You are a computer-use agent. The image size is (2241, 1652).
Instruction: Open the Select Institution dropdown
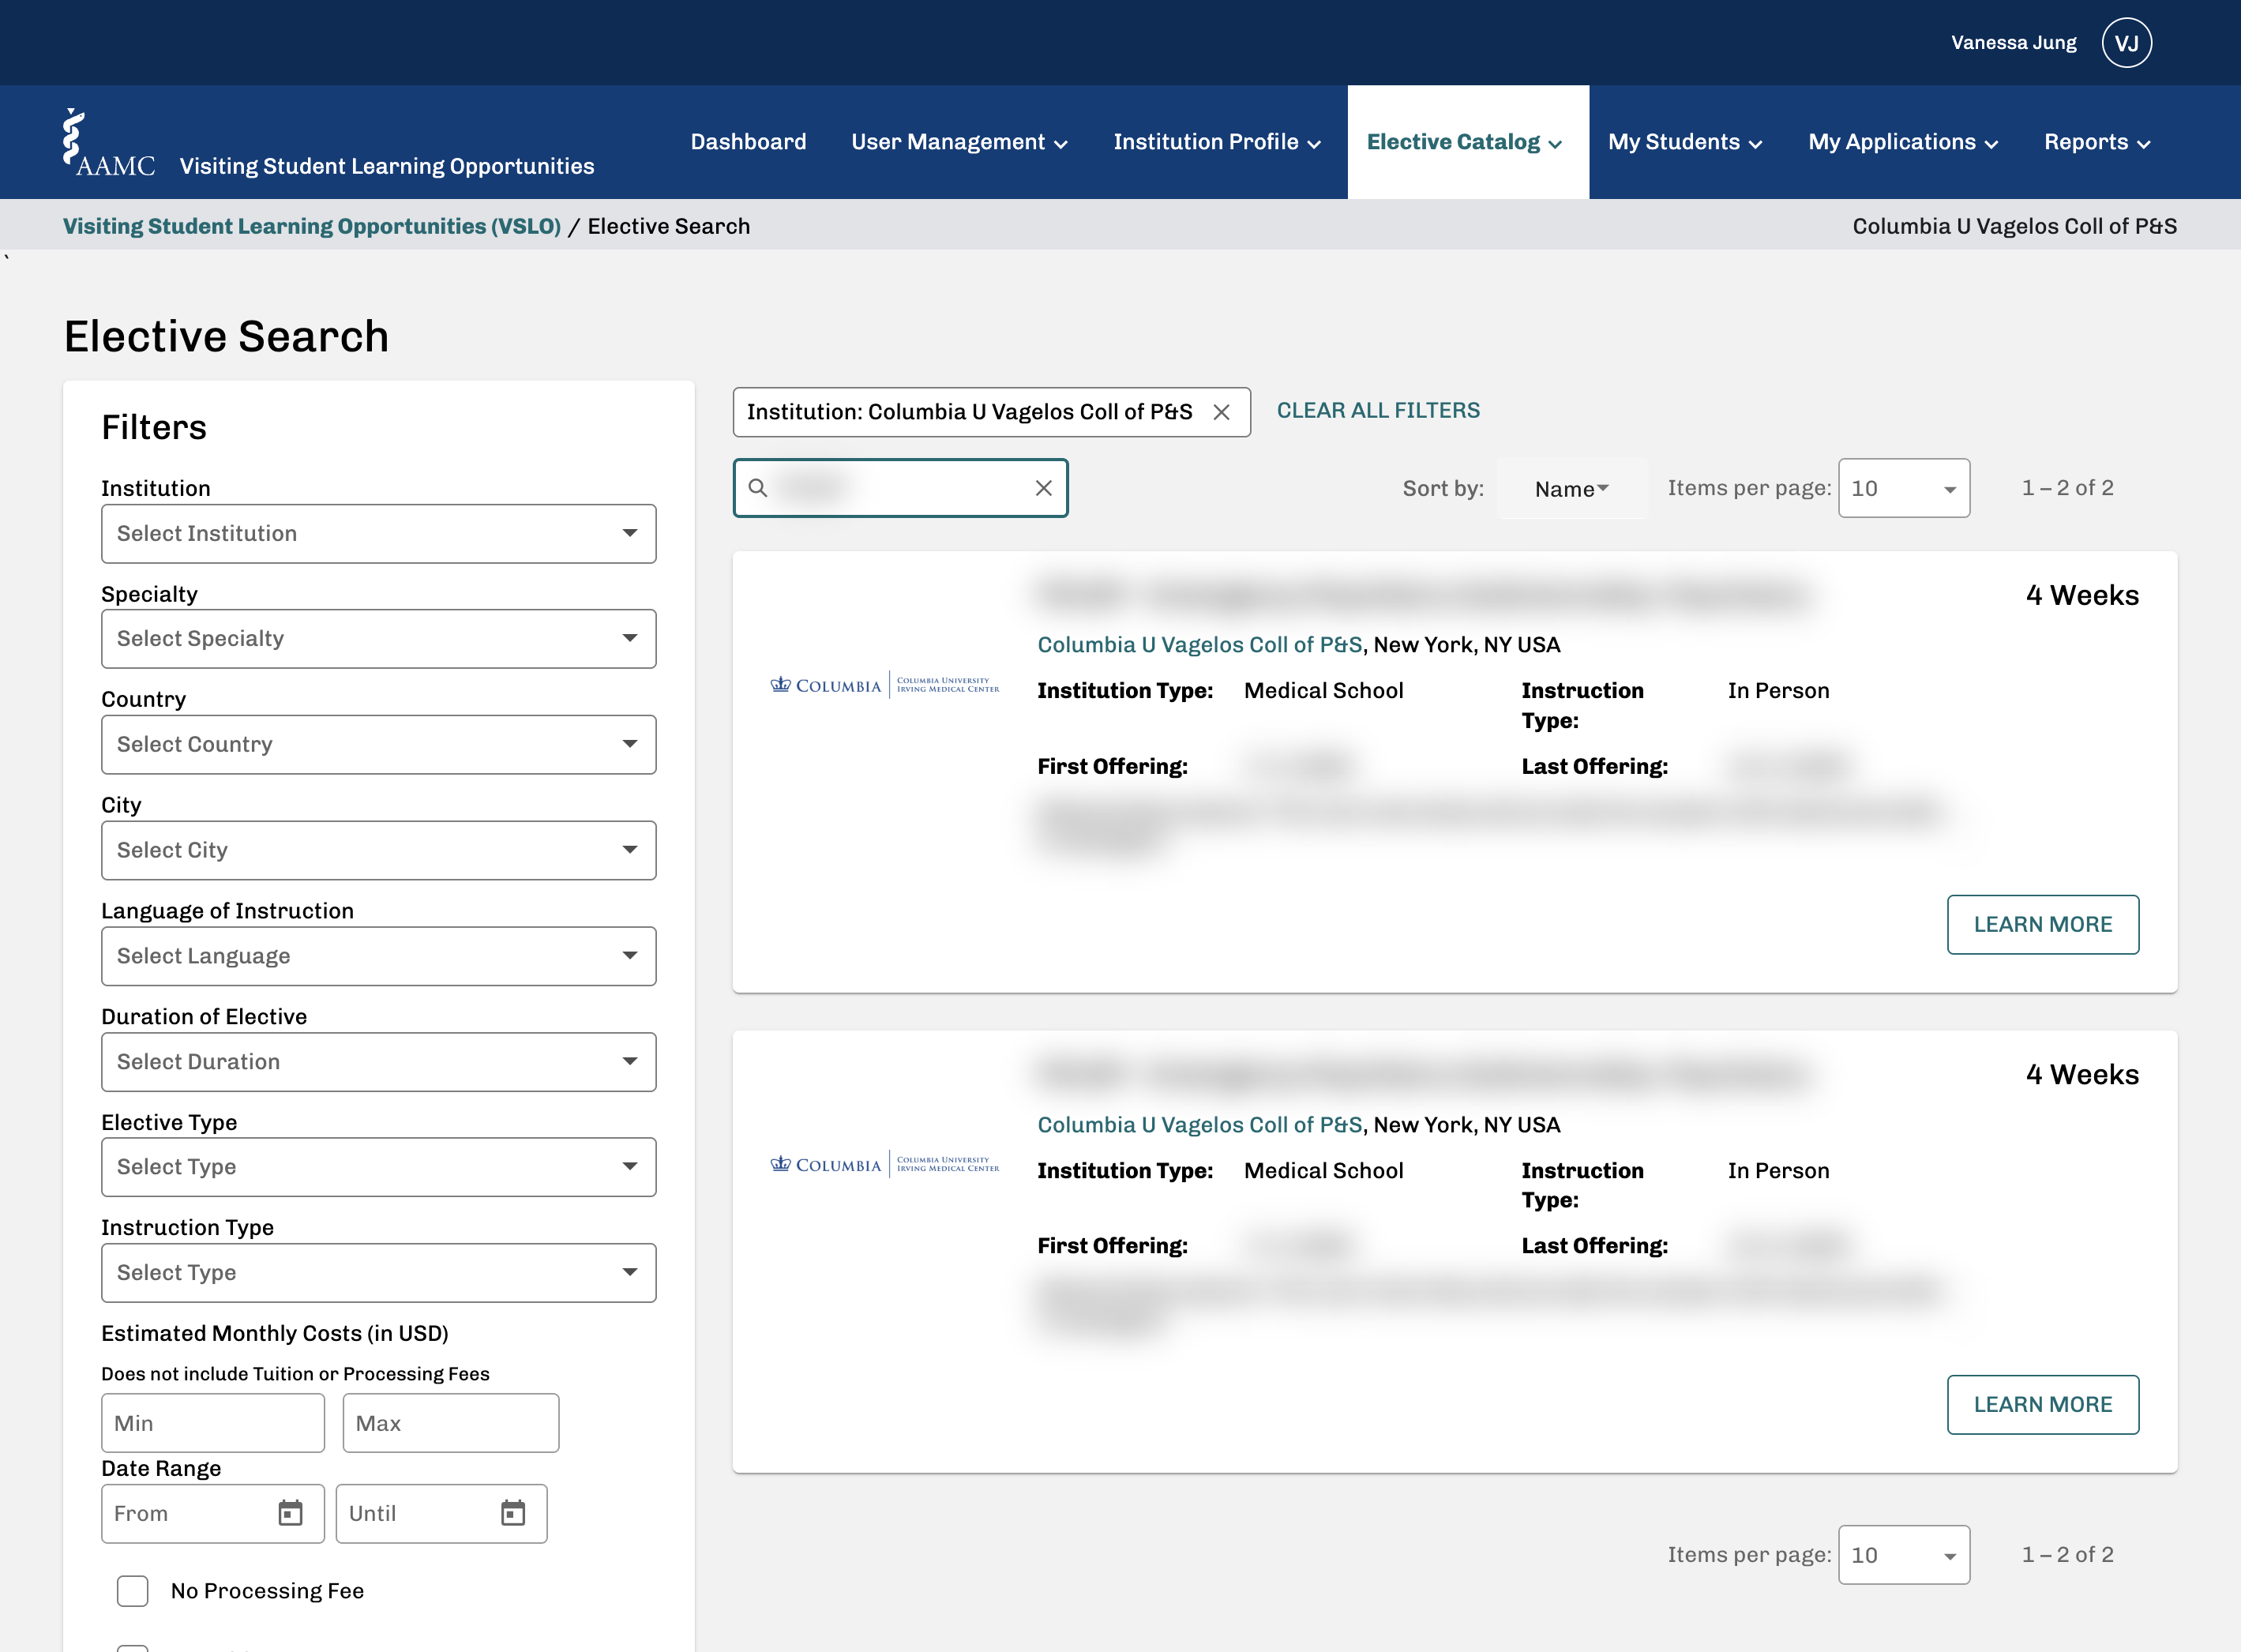click(x=379, y=534)
